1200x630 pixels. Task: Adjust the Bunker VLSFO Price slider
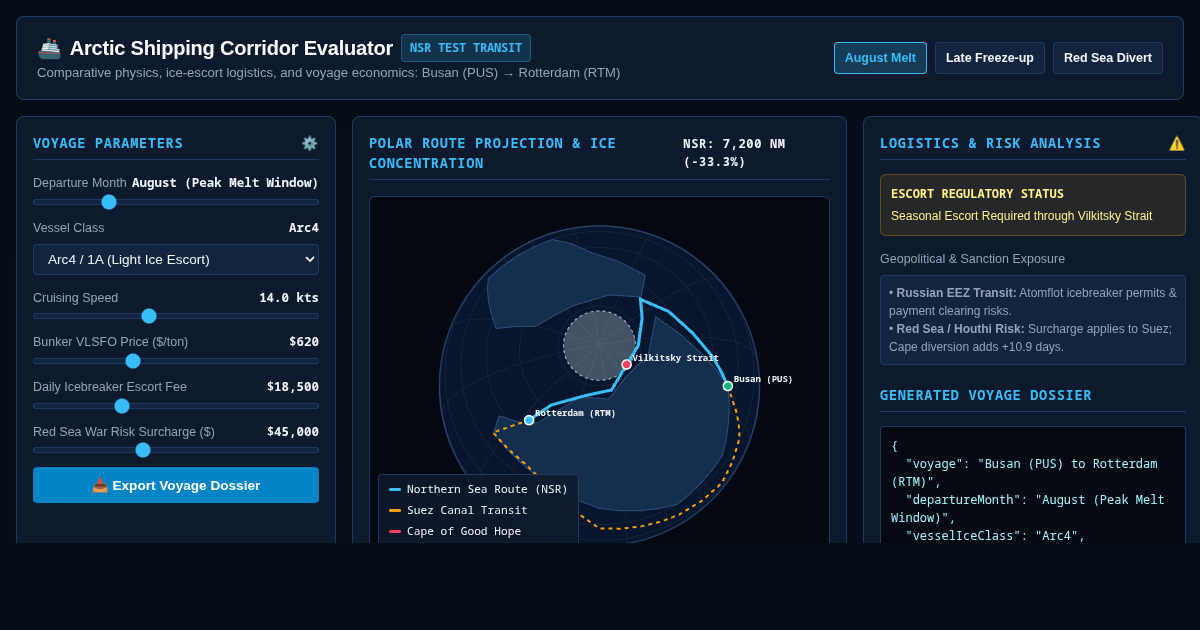tap(176, 361)
